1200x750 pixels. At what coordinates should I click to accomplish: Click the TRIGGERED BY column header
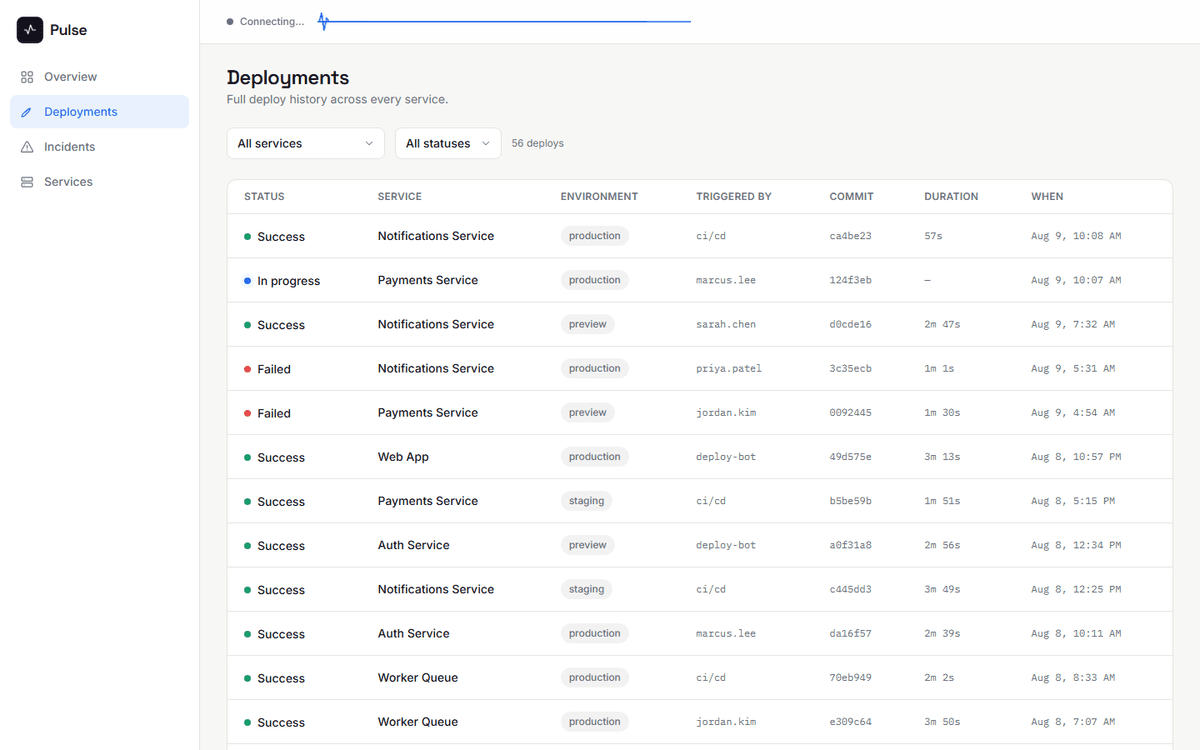point(734,197)
